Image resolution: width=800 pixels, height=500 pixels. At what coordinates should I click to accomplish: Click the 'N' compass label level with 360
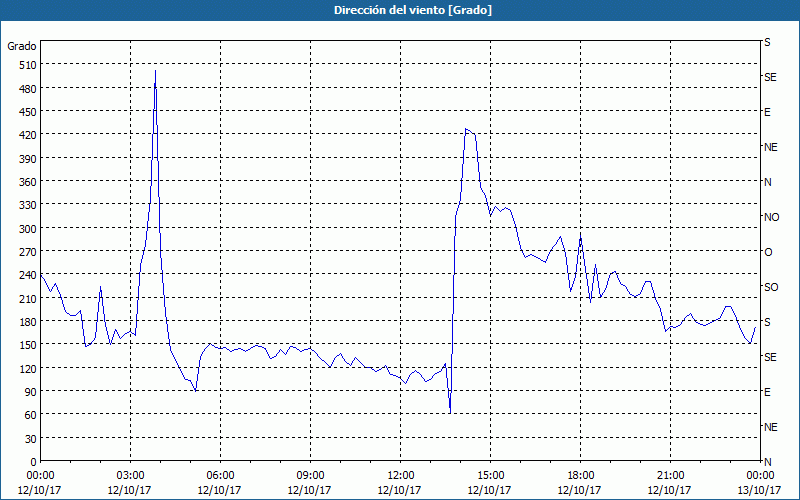[x=768, y=182]
